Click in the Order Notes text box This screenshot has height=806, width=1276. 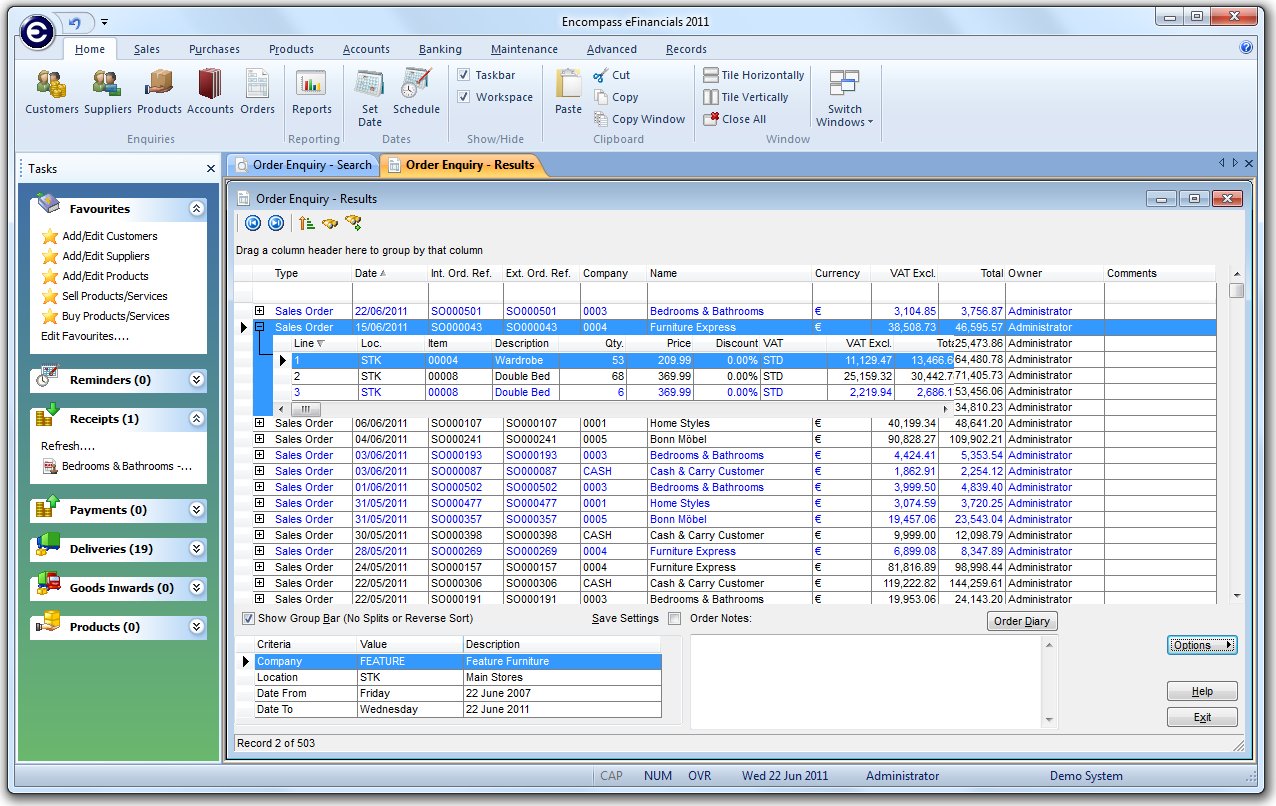coord(866,681)
